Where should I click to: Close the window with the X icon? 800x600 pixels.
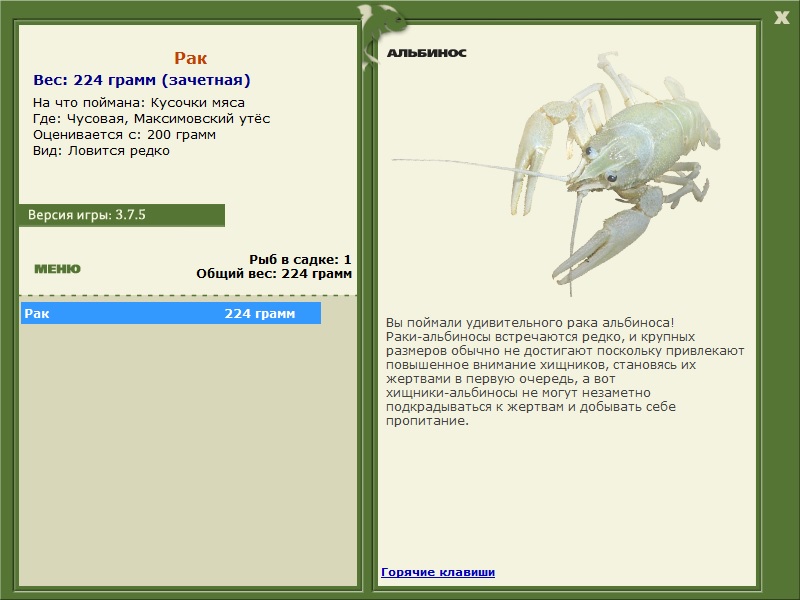coord(781,18)
